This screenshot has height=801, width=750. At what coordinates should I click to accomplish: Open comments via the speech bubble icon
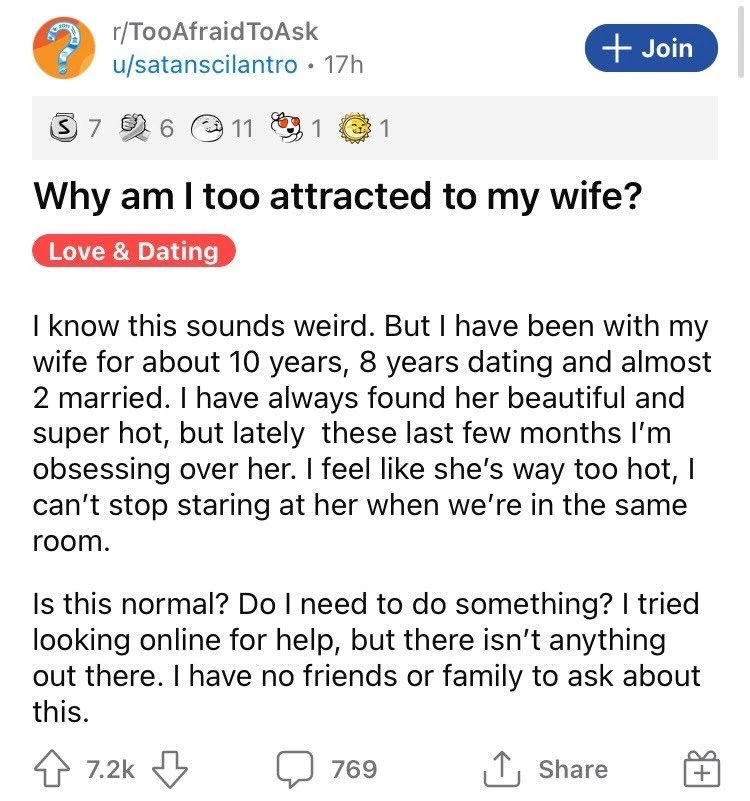[x=298, y=769]
